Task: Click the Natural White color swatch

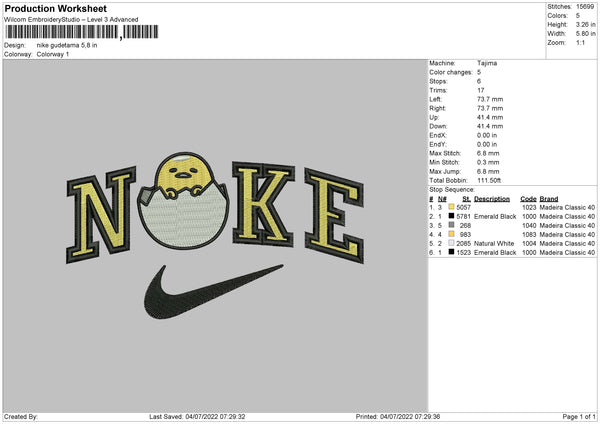Action: click(x=451, y=243)
